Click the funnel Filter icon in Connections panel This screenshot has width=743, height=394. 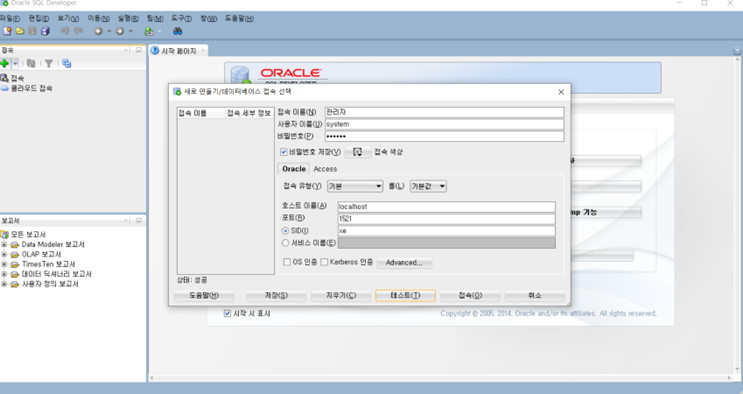(x=48, y=63)
